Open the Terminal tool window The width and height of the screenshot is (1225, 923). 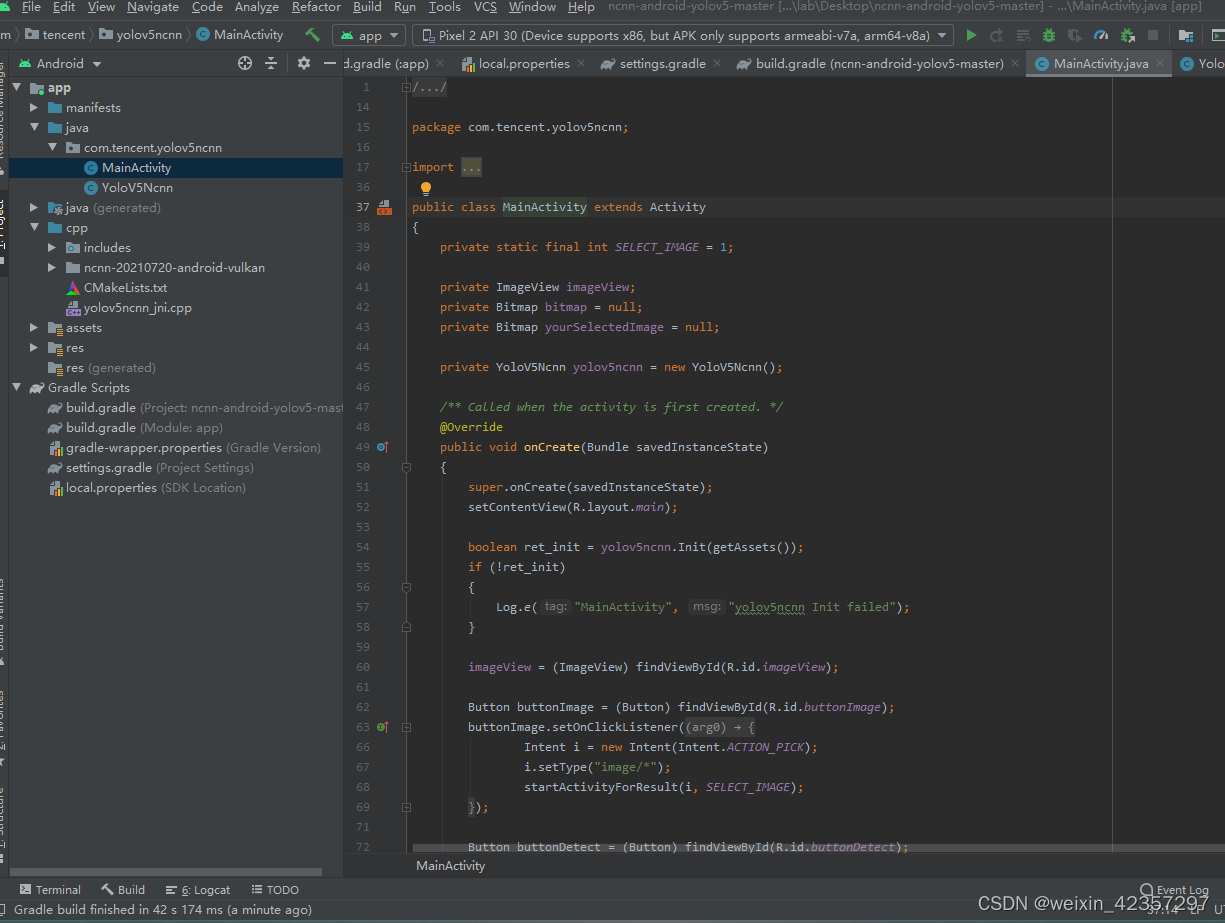point(50,889)
